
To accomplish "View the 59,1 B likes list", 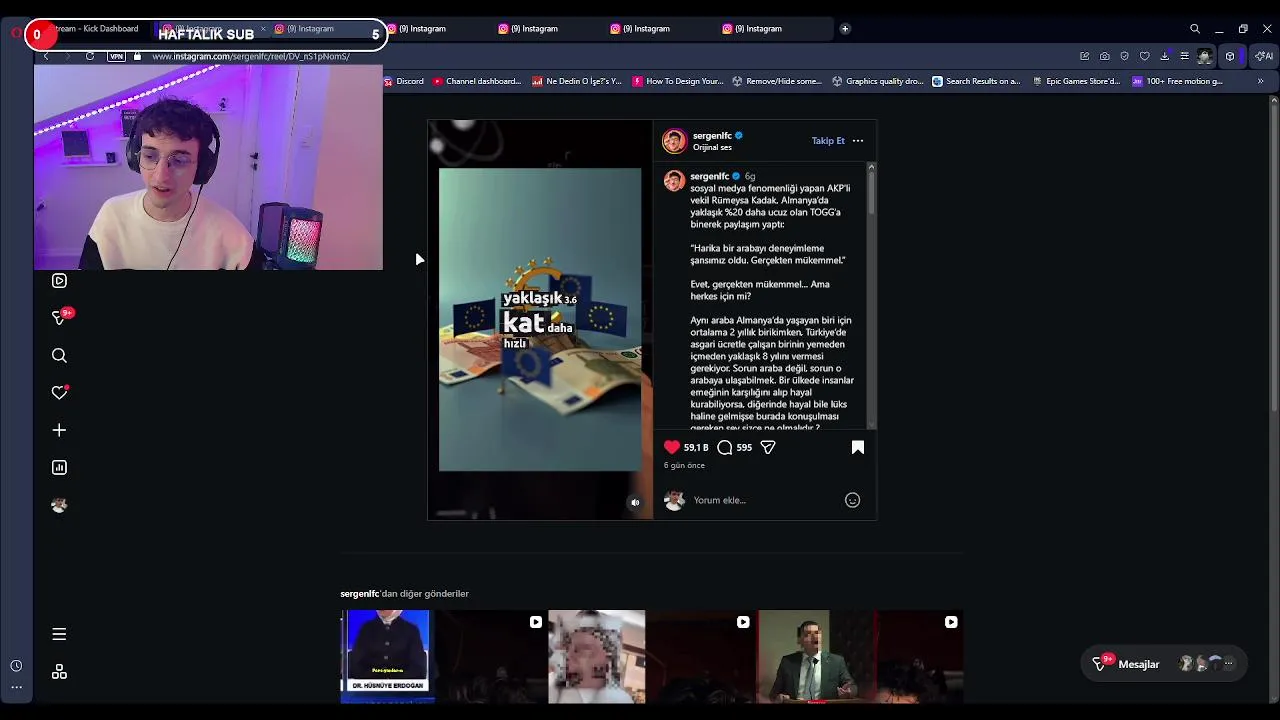I will pyautogui.click(x=696, y=447).
